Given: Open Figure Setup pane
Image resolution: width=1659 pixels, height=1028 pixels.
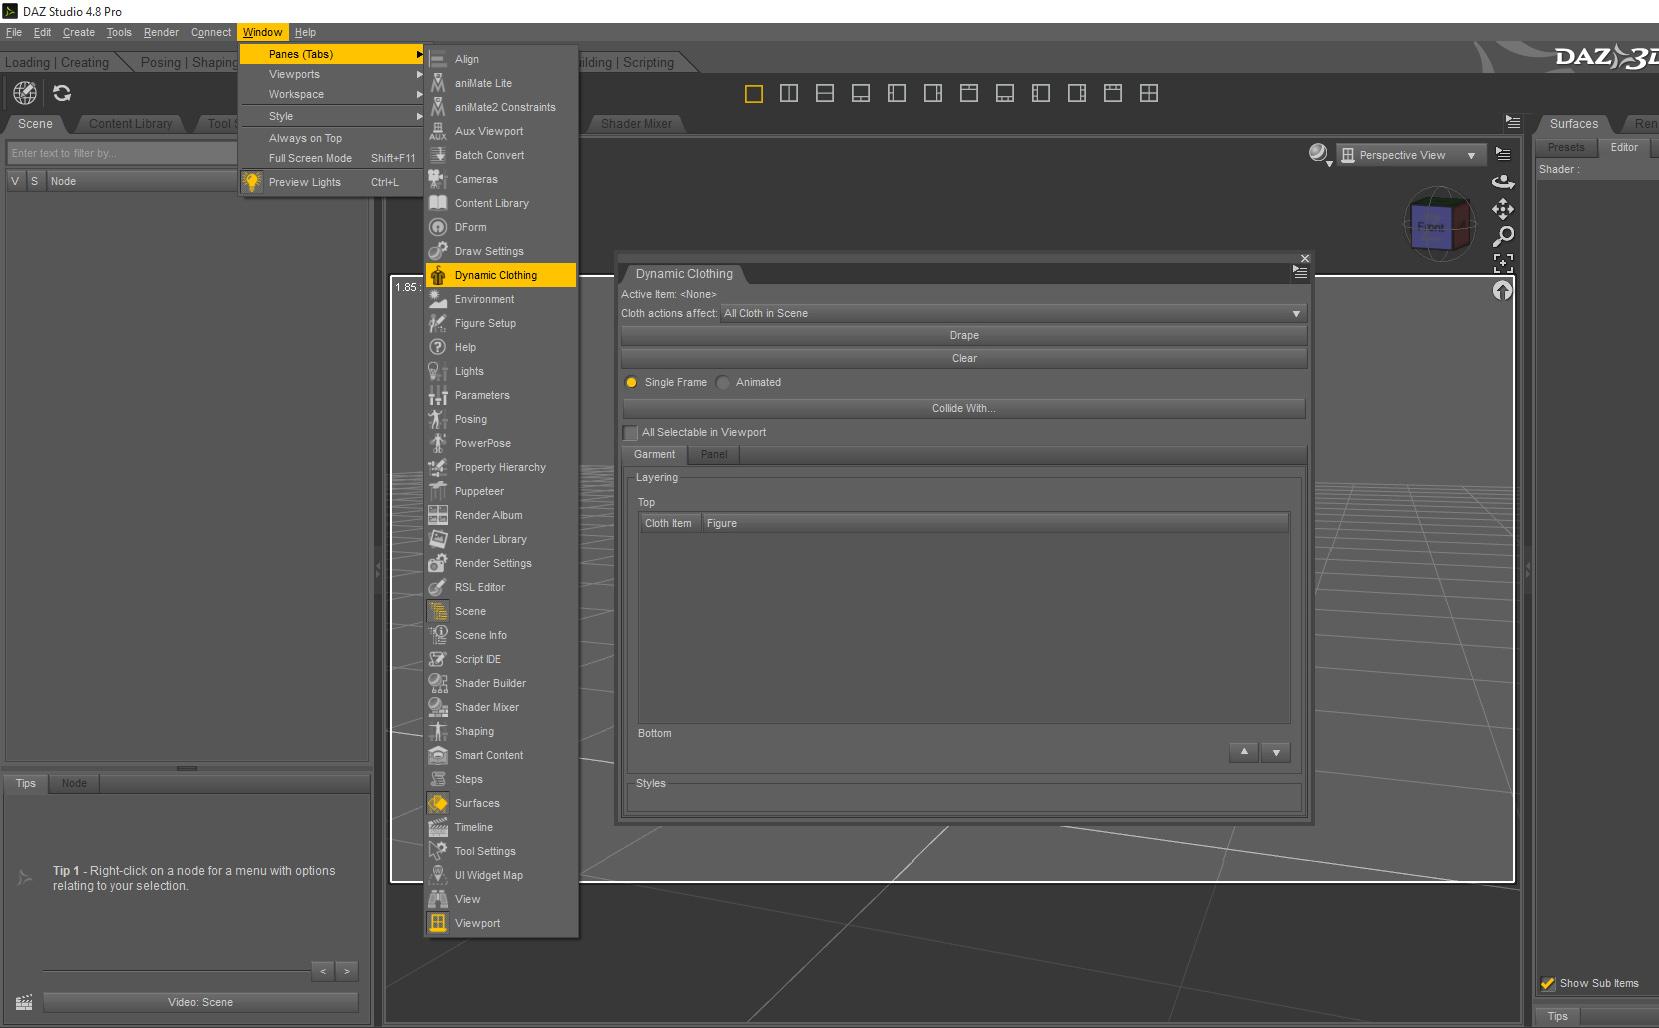Looking at the screenshot, I should click(x=501, y=323).
